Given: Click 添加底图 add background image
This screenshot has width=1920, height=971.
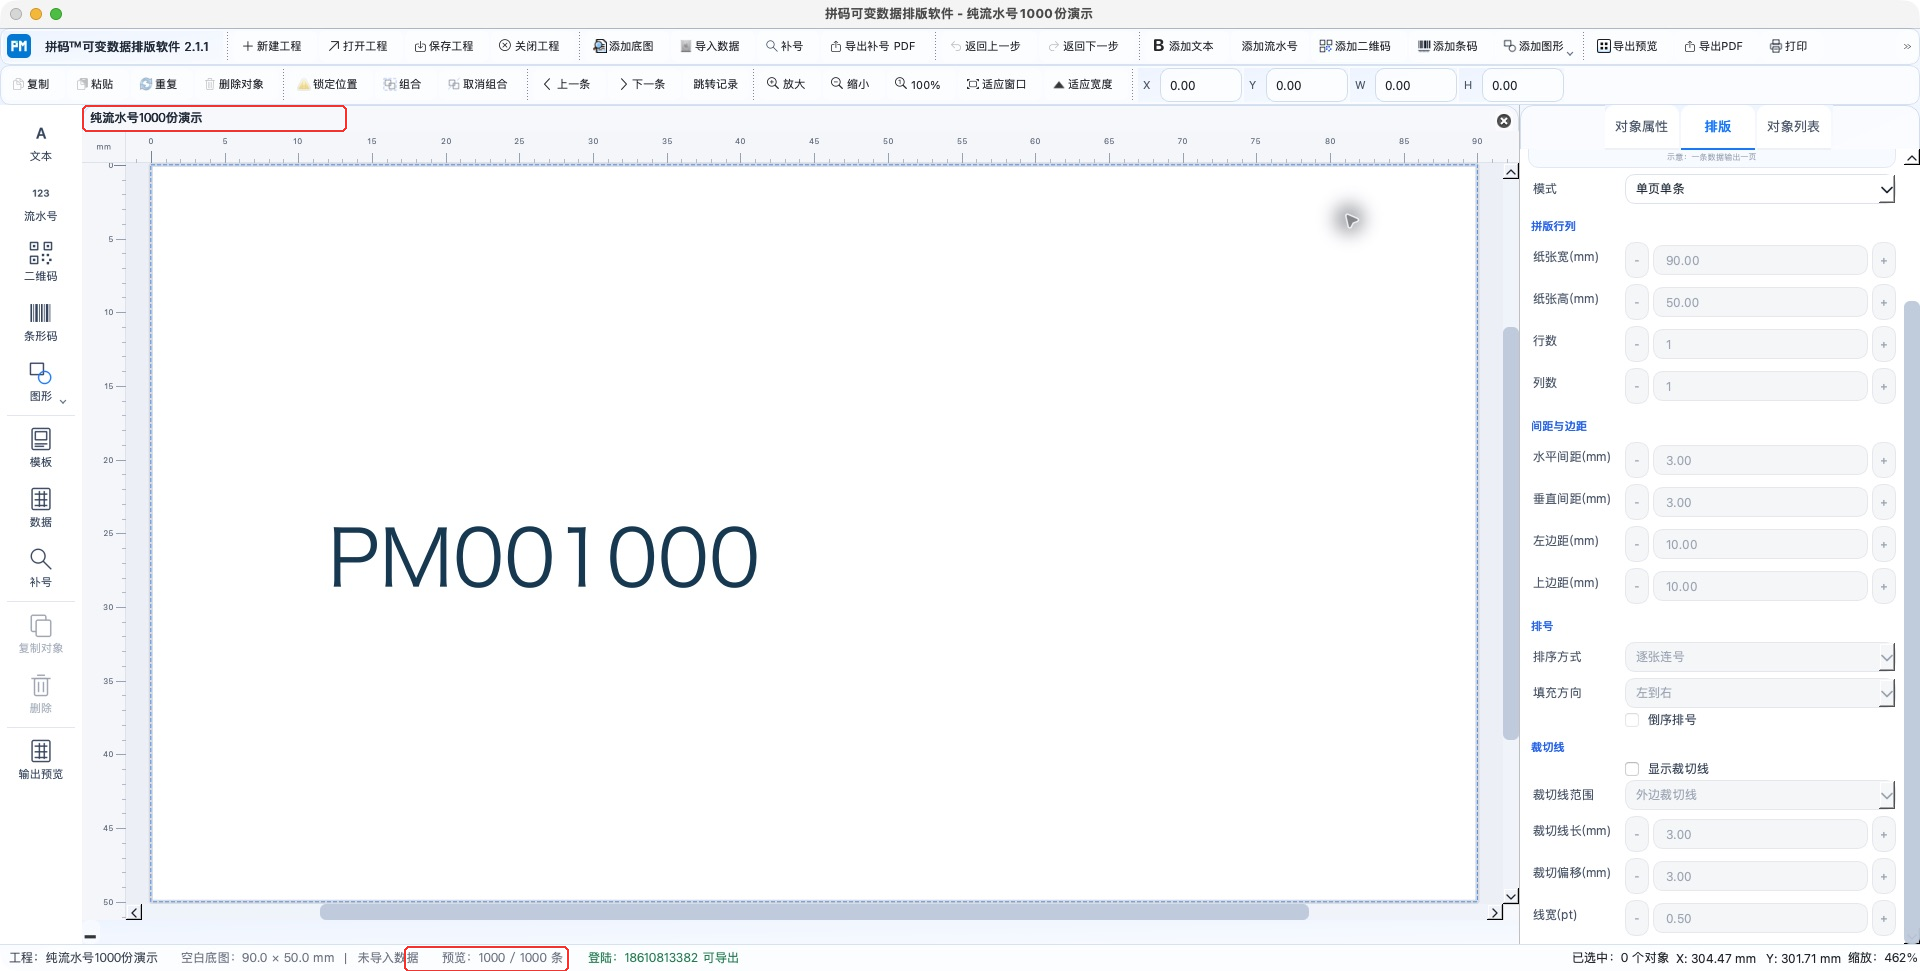Looking at the screenshot, I should [x=623, y=46].
